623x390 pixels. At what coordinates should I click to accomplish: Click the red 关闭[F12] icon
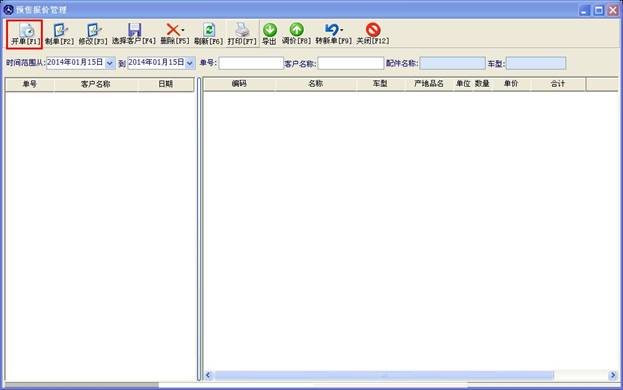click(x=373, y=29)
